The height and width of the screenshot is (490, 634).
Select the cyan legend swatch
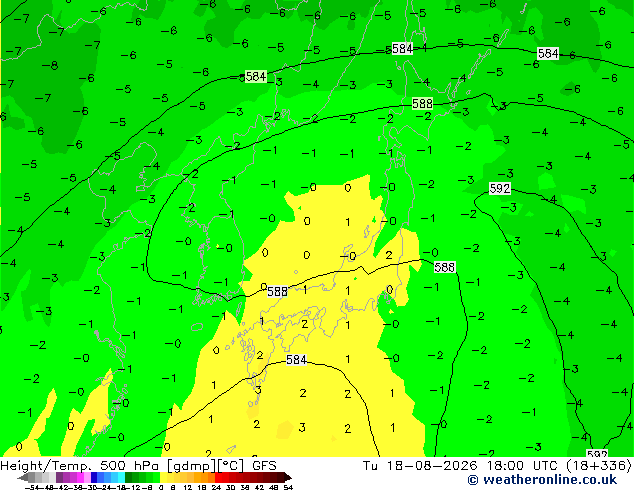tap(121, 477)
